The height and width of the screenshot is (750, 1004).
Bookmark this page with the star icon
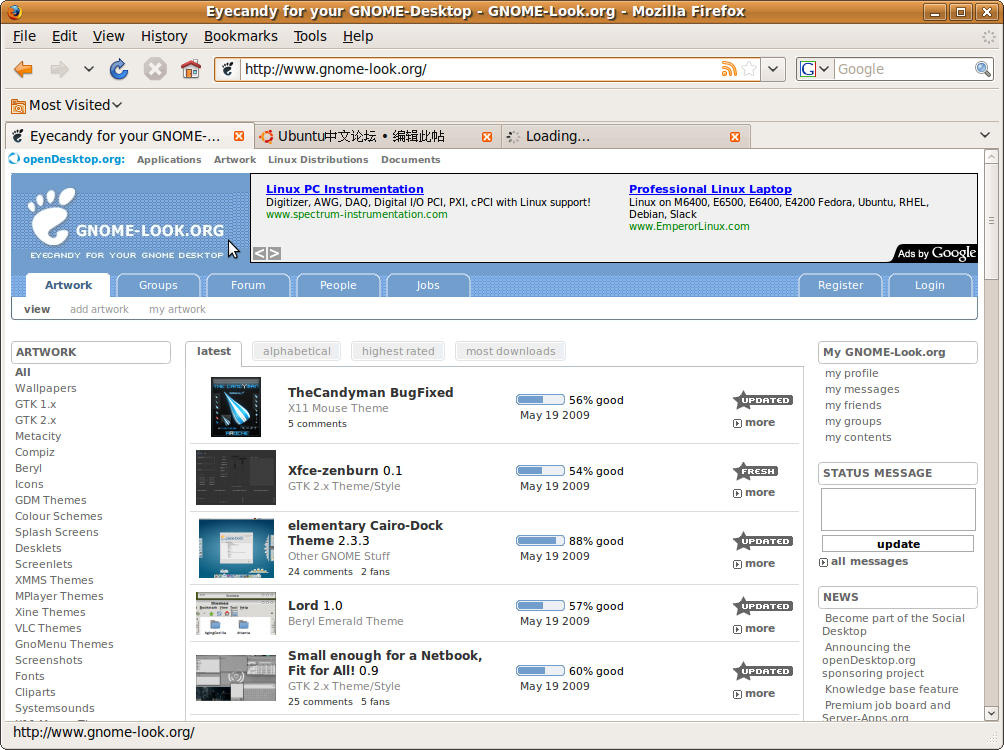point(749,69)
